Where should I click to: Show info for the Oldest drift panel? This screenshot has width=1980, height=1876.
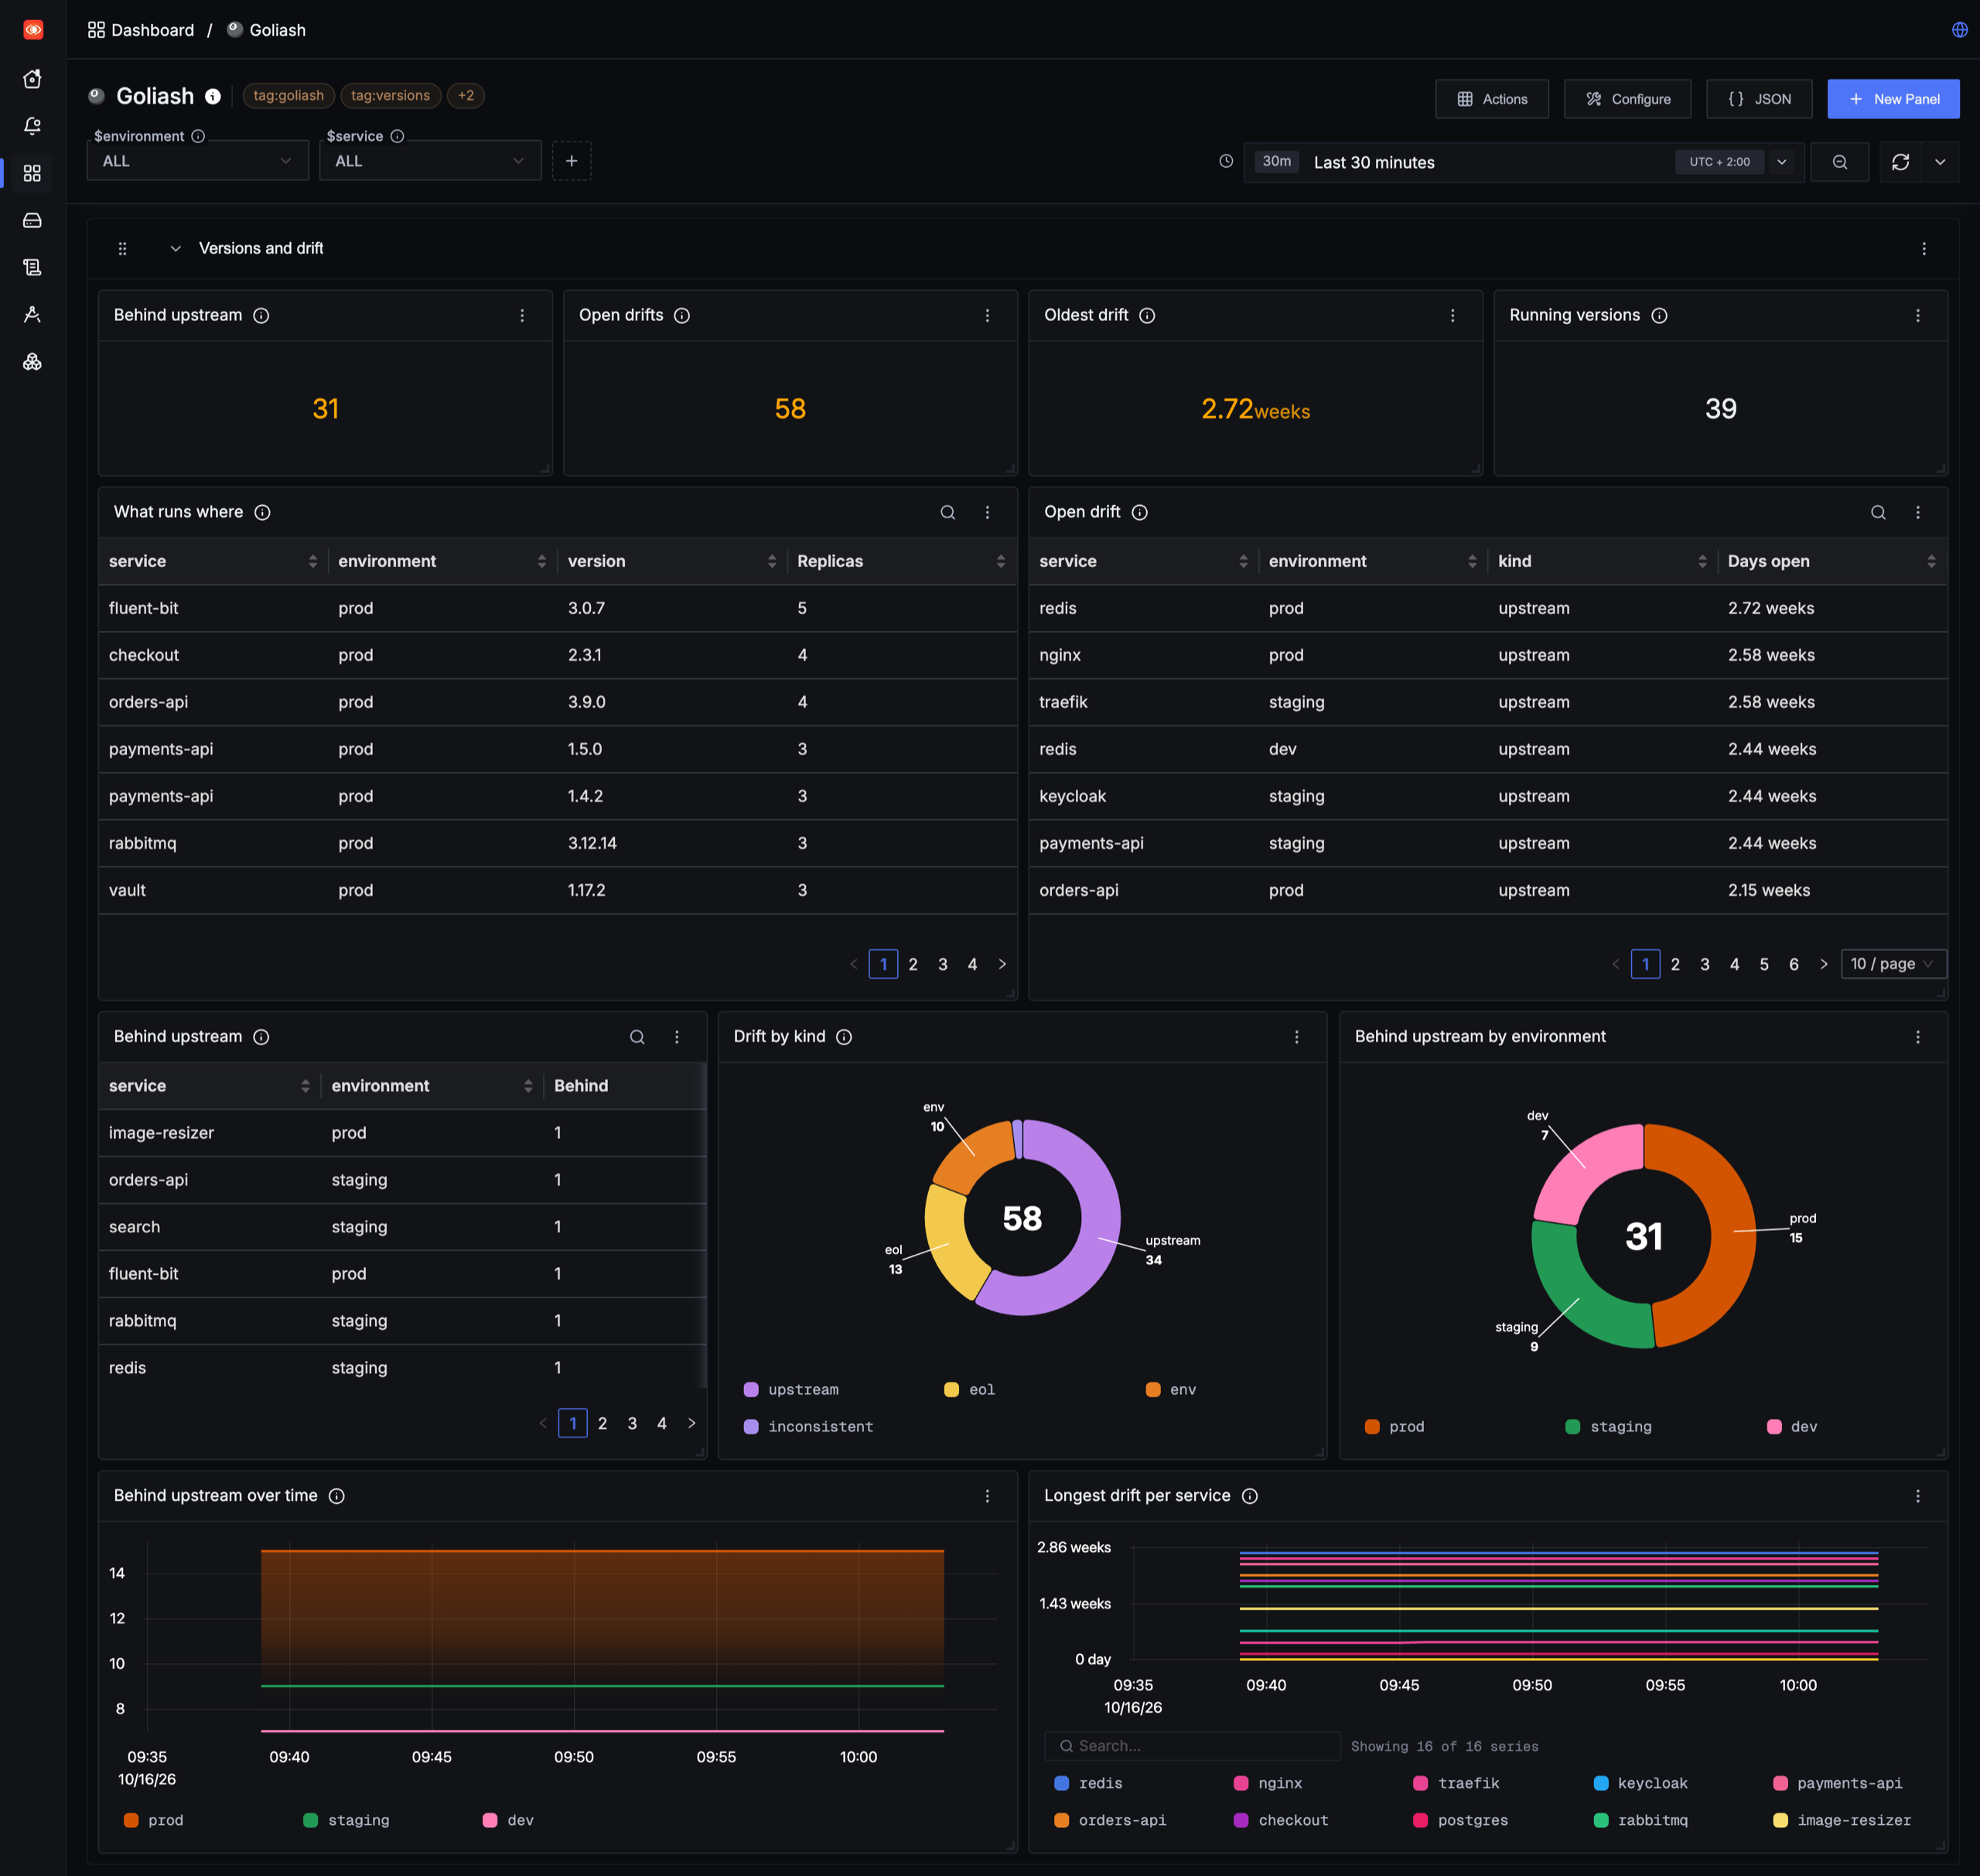coord(1146,315)
